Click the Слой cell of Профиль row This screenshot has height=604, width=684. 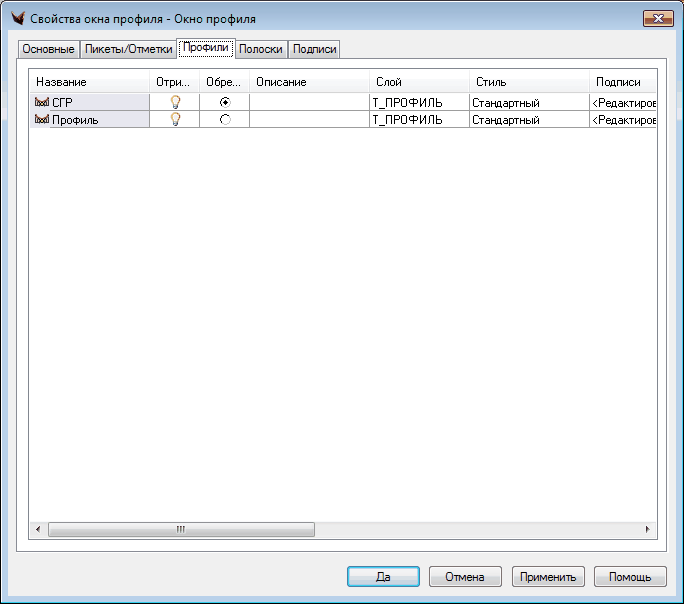click(418, 119)
